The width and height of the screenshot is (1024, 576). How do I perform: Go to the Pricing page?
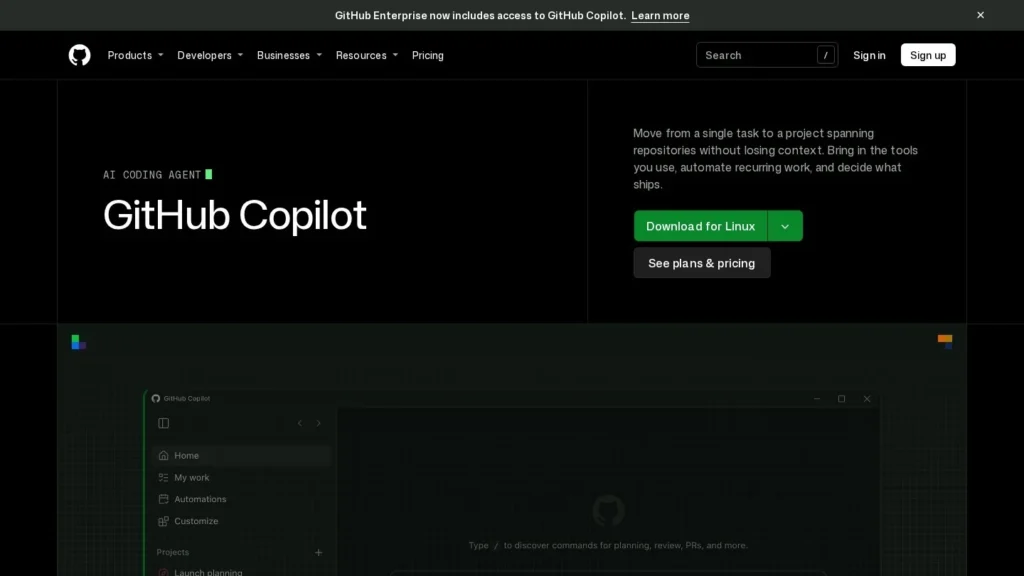tap(428, 55)
